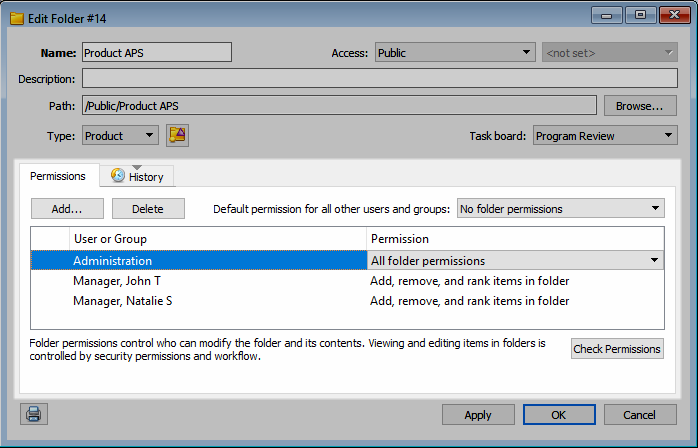This screenshot has width=698, height=448.
Task: Select the Manager, John T row
Action: click(x=117, y=281)
